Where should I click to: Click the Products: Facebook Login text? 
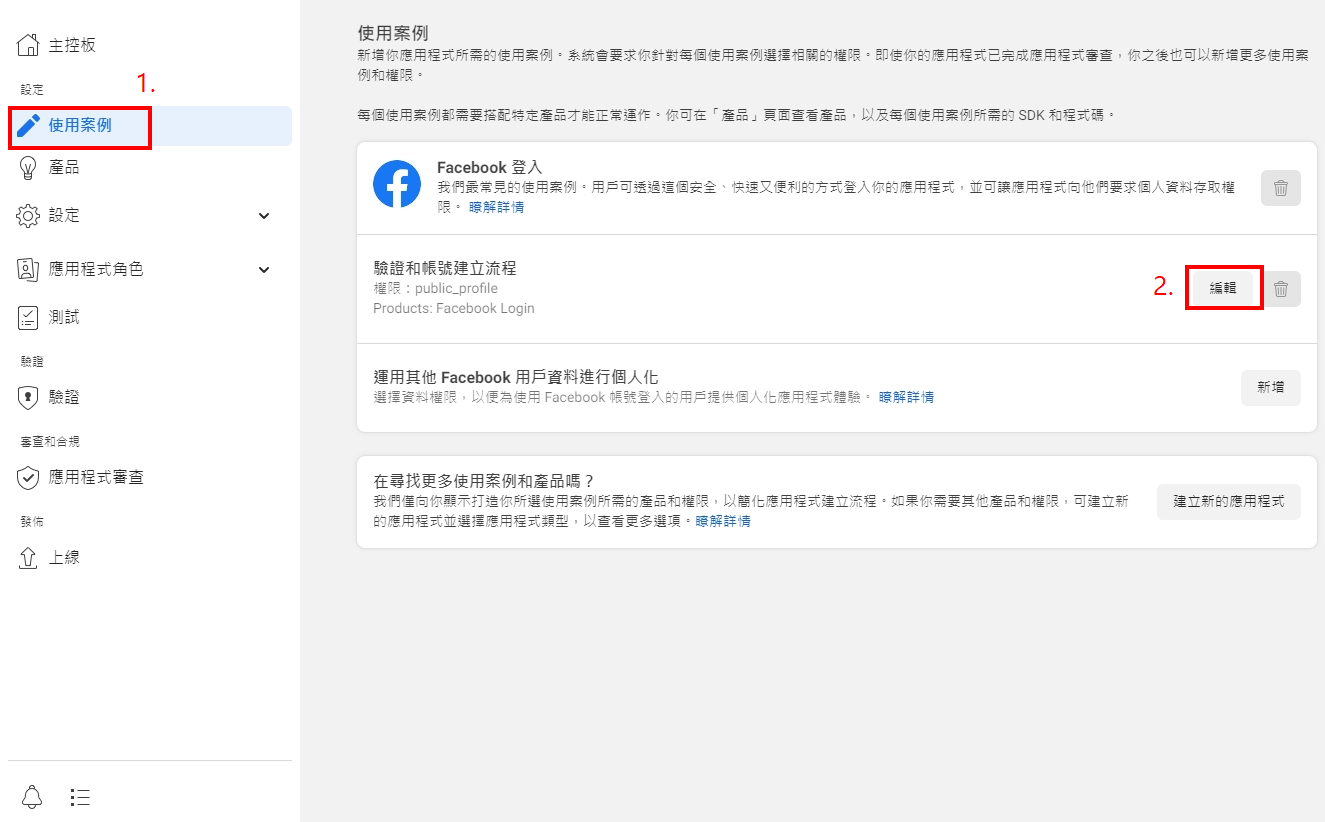[454, 308]
